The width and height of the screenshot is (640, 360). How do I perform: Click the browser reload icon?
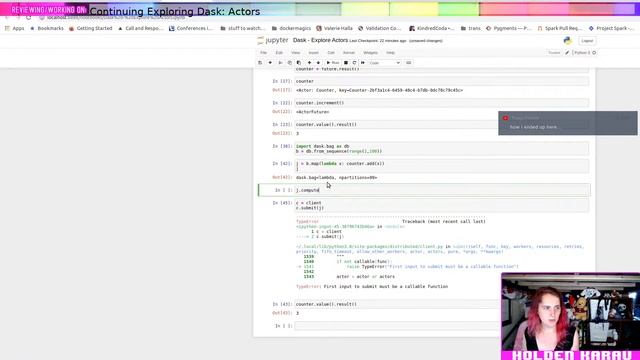pos(28,18)
